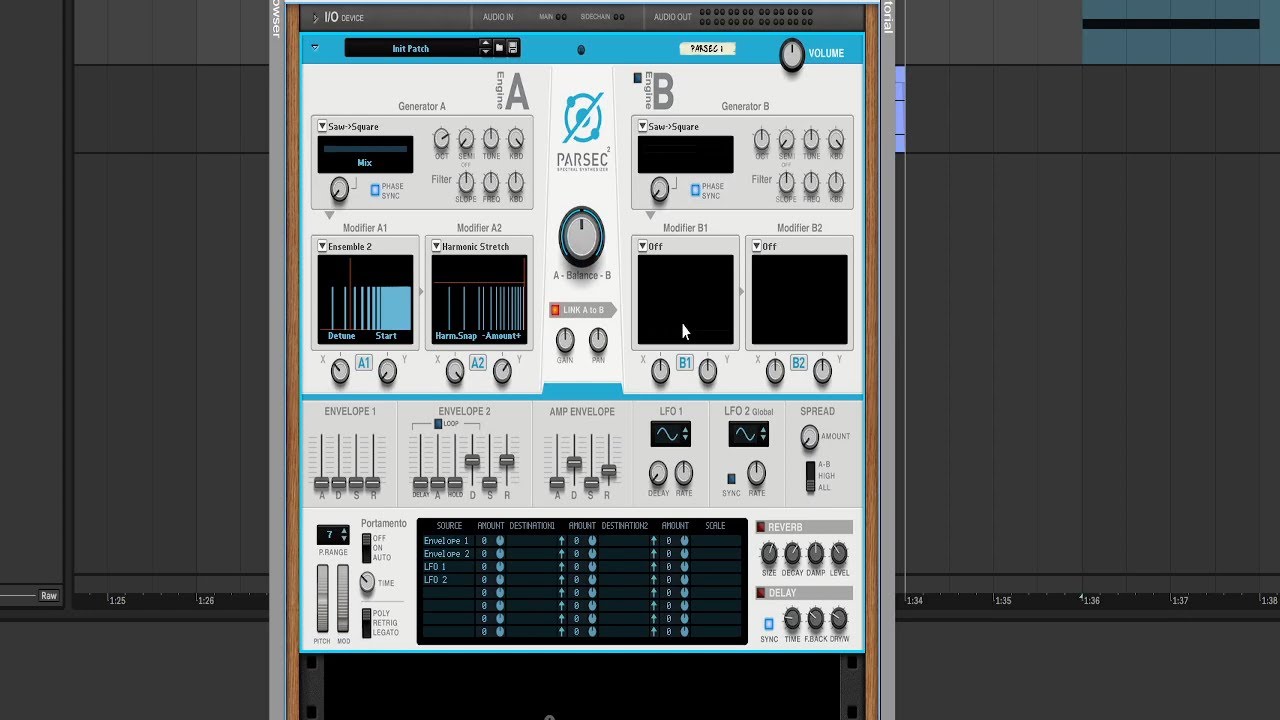Select the A1 modifier button
1280x720 pixels.
(364, 363)
